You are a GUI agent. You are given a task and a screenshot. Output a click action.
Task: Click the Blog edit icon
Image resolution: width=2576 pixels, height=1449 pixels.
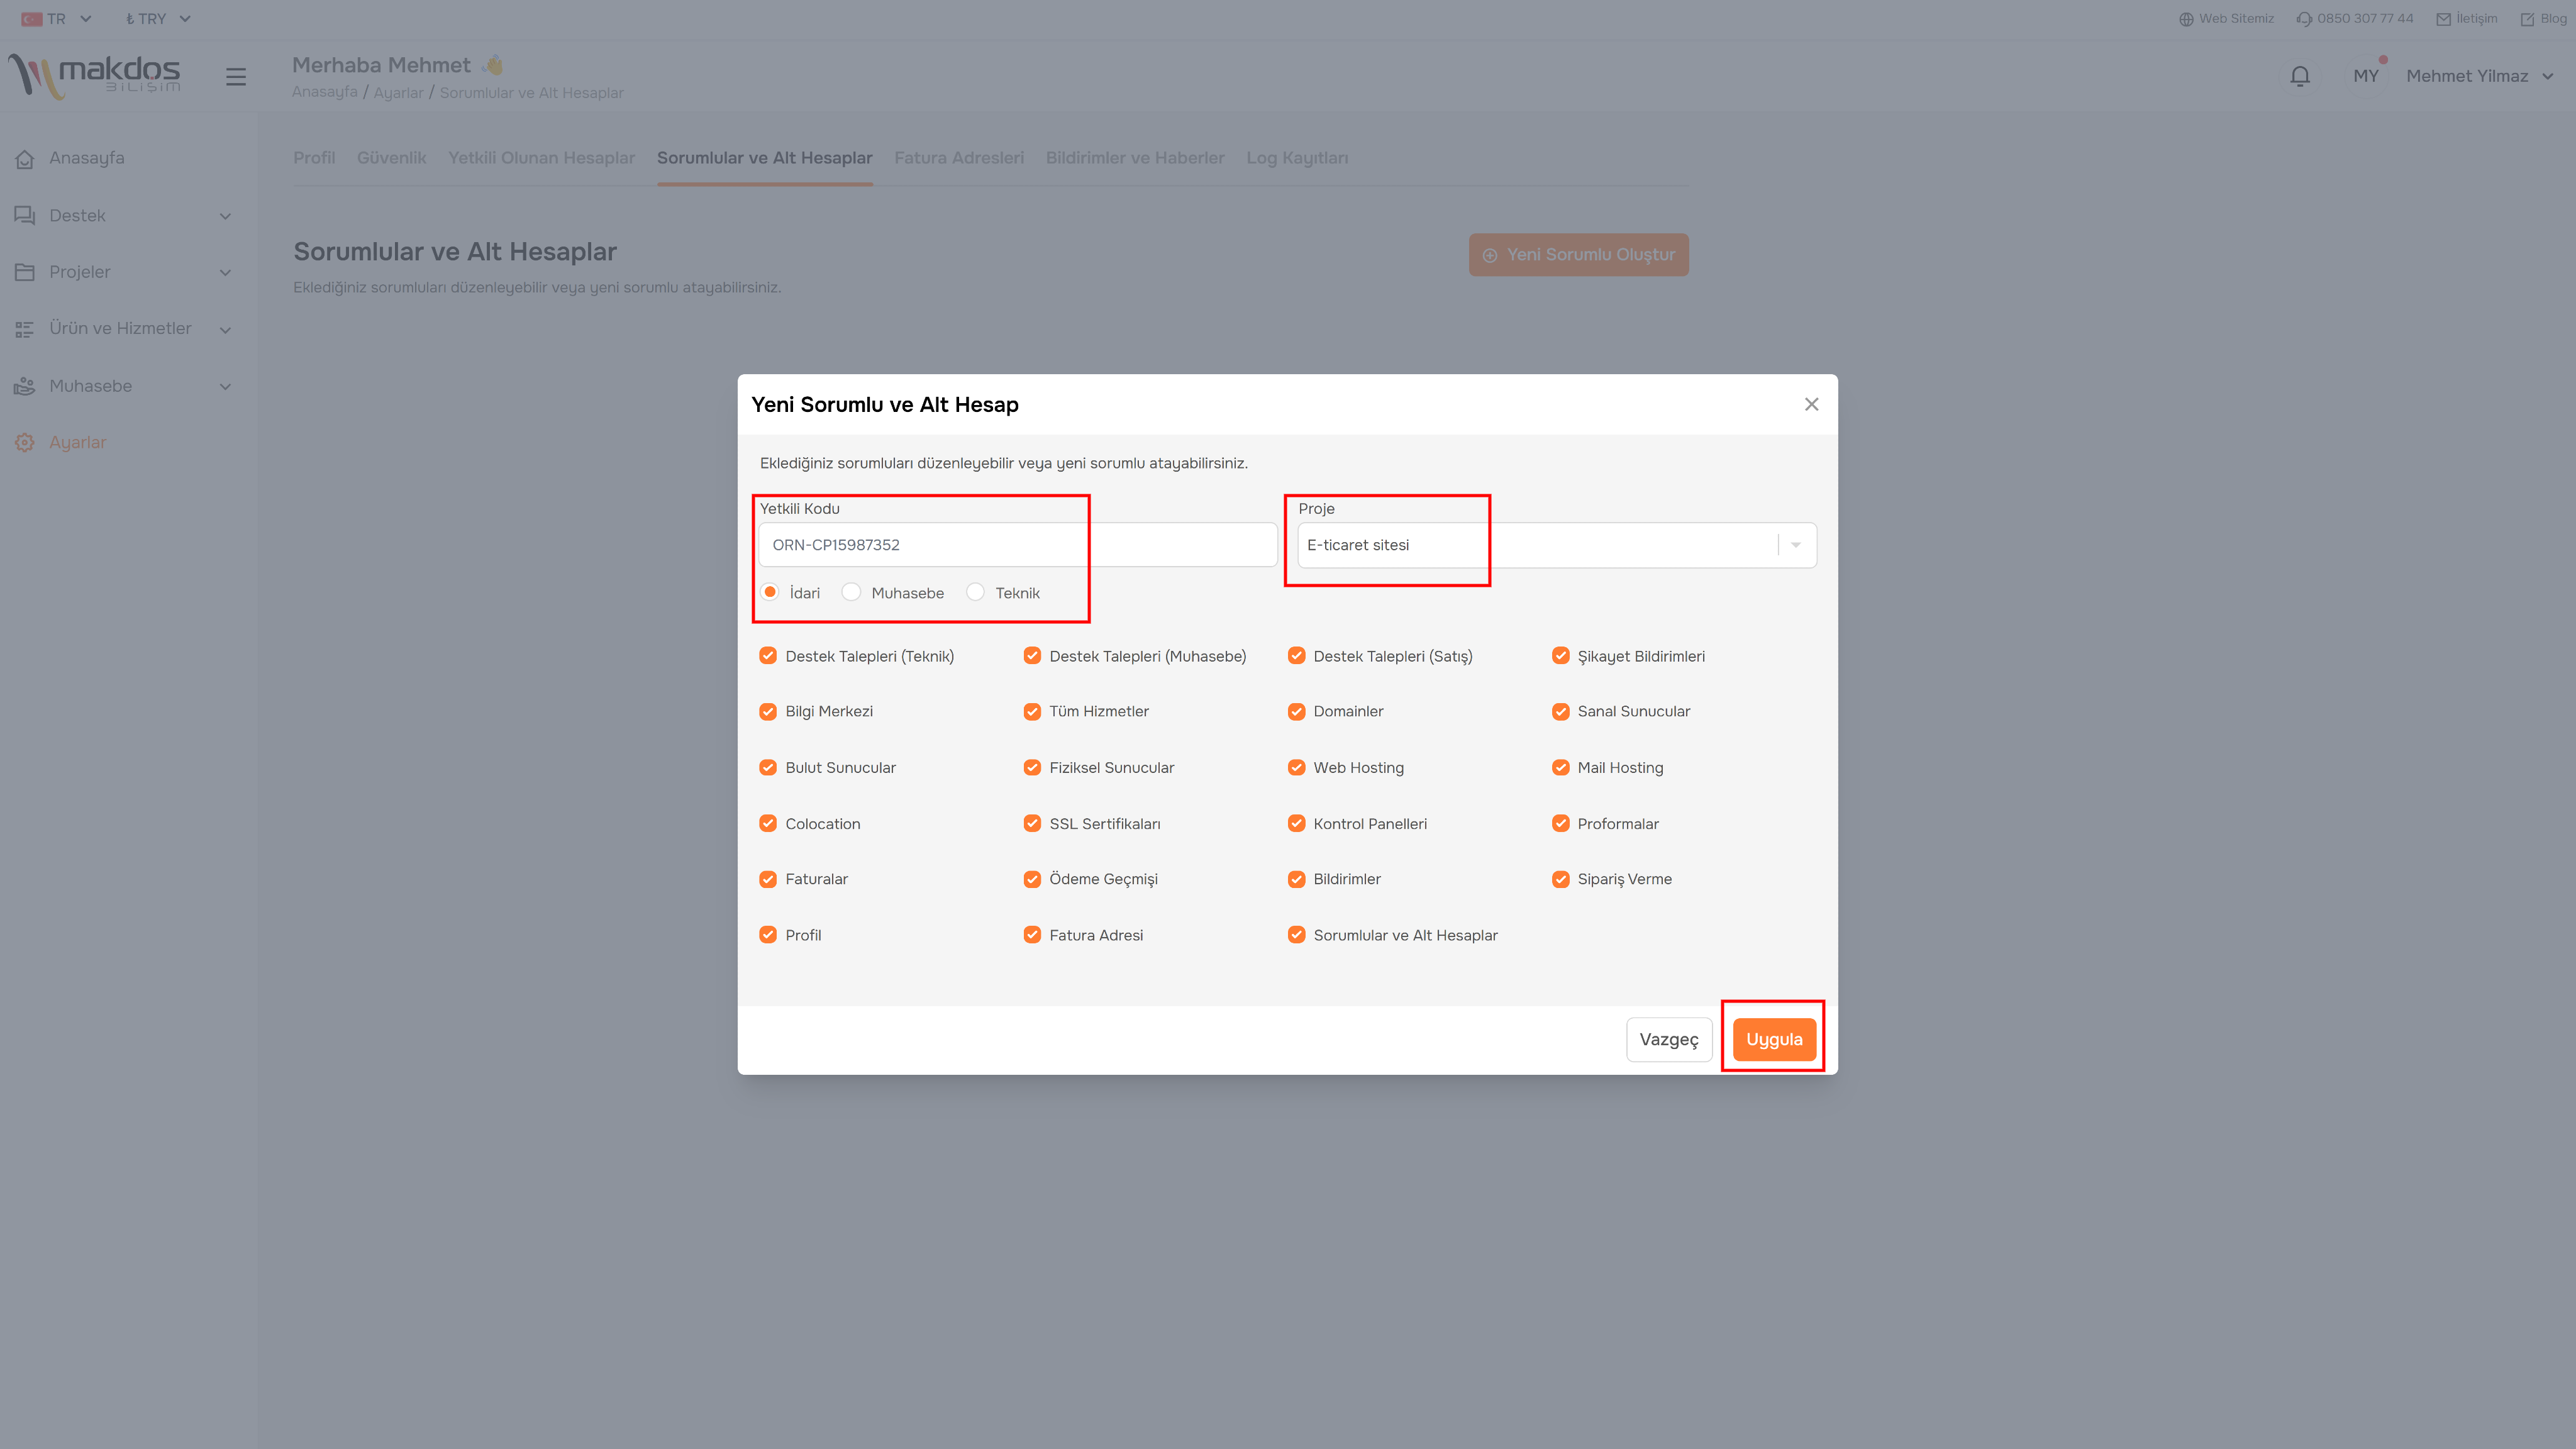point(2527,19)
